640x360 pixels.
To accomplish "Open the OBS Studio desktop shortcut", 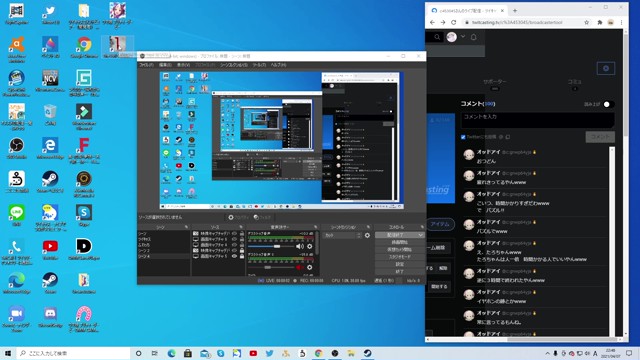I will pos(16,148).
